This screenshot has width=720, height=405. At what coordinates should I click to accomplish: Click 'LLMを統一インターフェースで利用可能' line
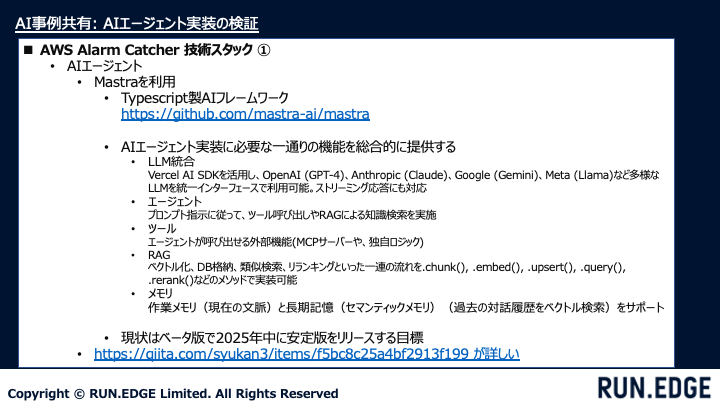click(x=287, y=188)
